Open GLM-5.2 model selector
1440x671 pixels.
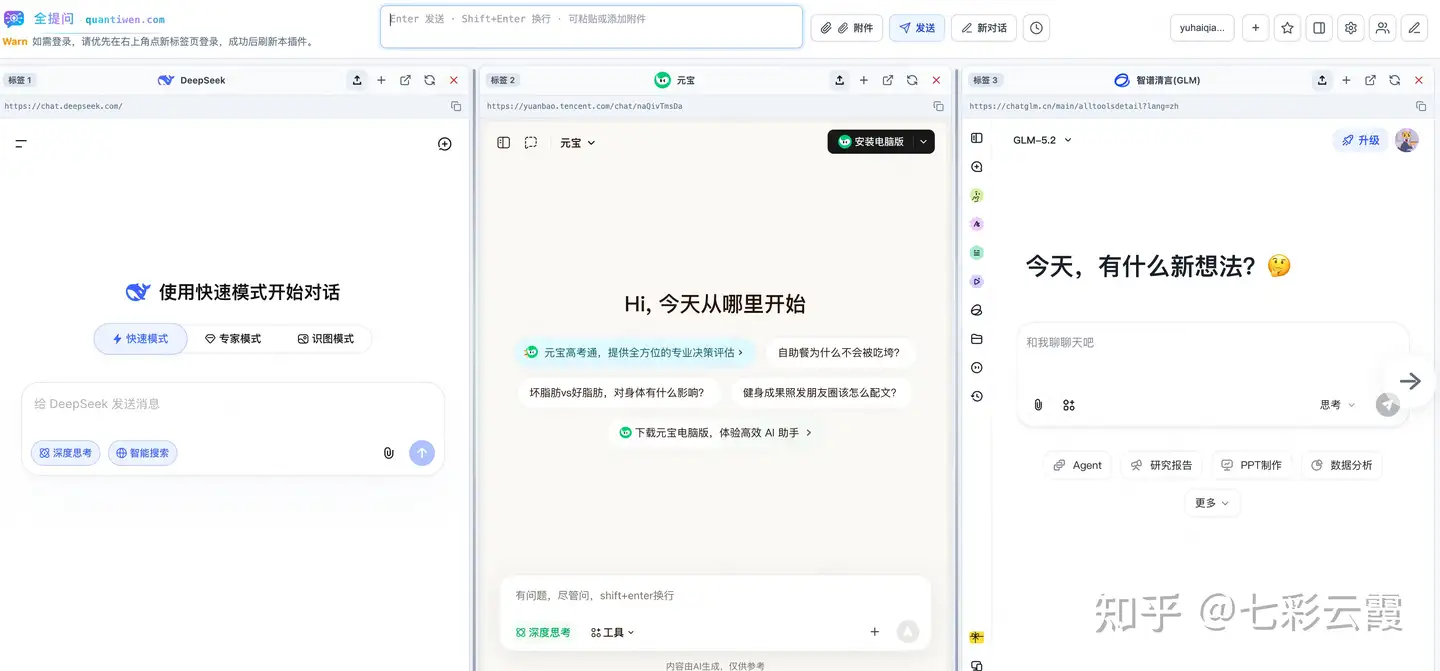coord(1042,140)
